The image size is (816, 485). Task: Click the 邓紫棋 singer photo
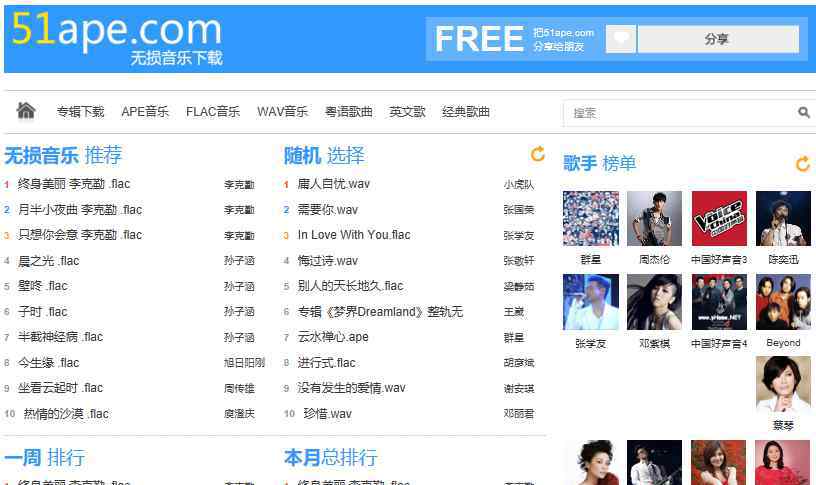(x=654, y=302)
